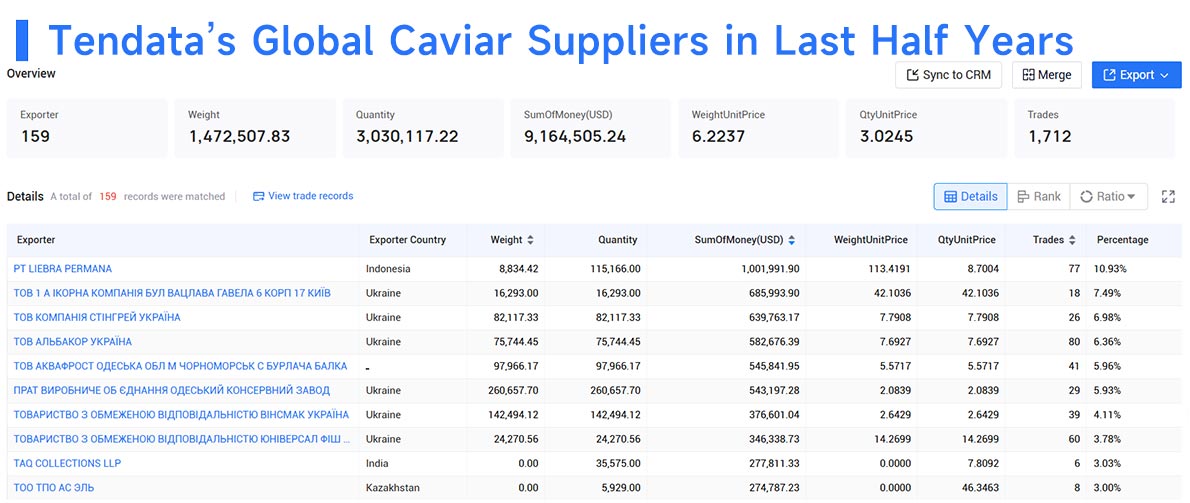Click the 260,657.70 weight value
The height and width of the screenshot is (503, 1190).
[513, 390]
